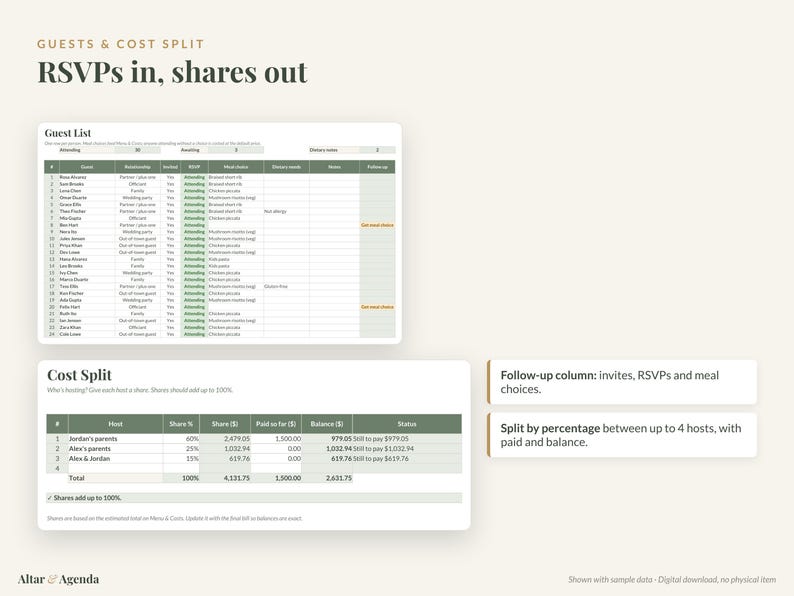Select guest name Cole Lowe
Screen dimensions: 794x596
(x=70, y=334)
